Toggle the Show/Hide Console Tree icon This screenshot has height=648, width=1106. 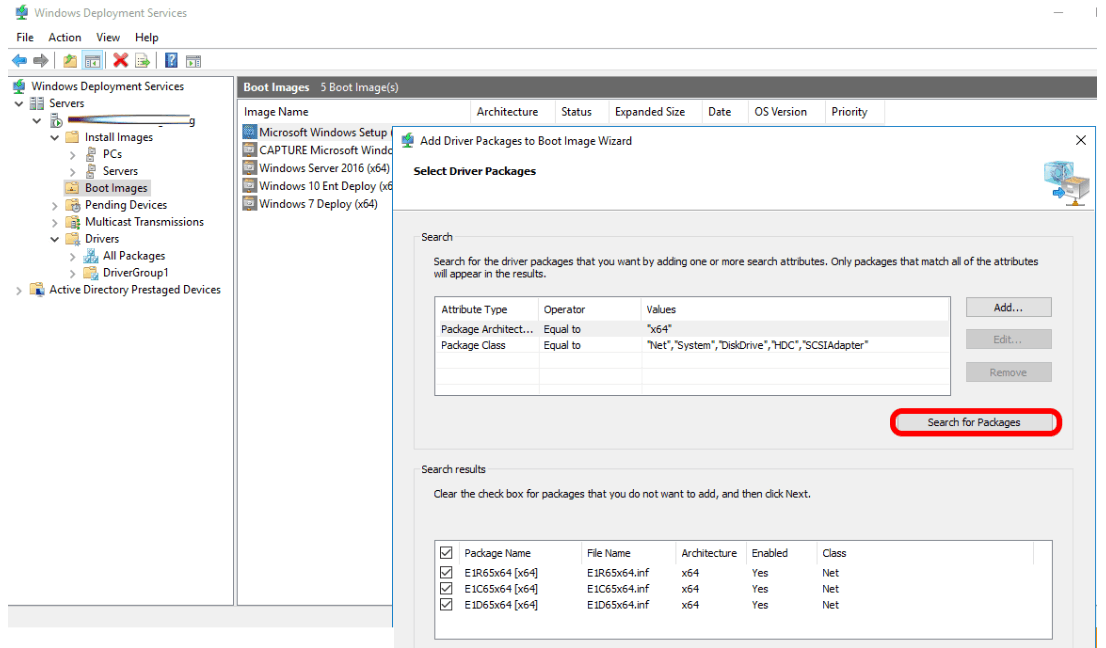click(x=92, y=61)
